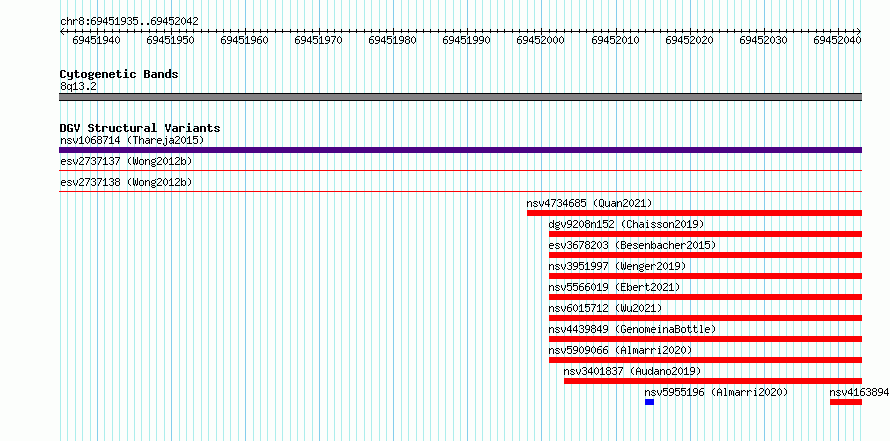
Task: Select the thin red esv2737138 variant line
Action: (460, 191)
